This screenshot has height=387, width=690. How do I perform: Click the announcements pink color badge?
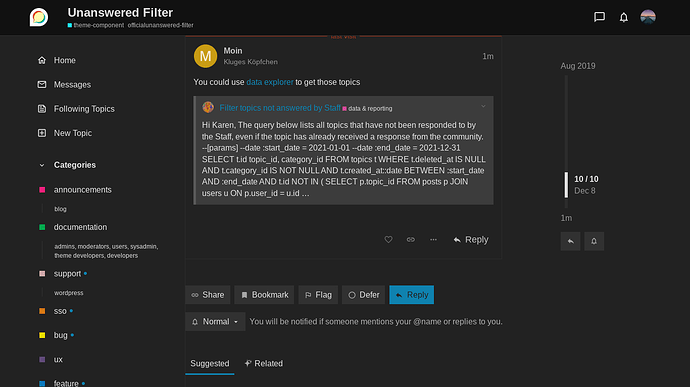[42, 190]
